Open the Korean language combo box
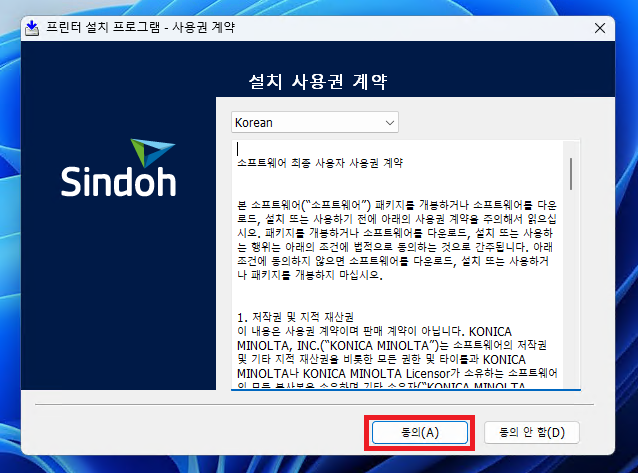Viewport: 638px width, 473px height. point(314,122)
